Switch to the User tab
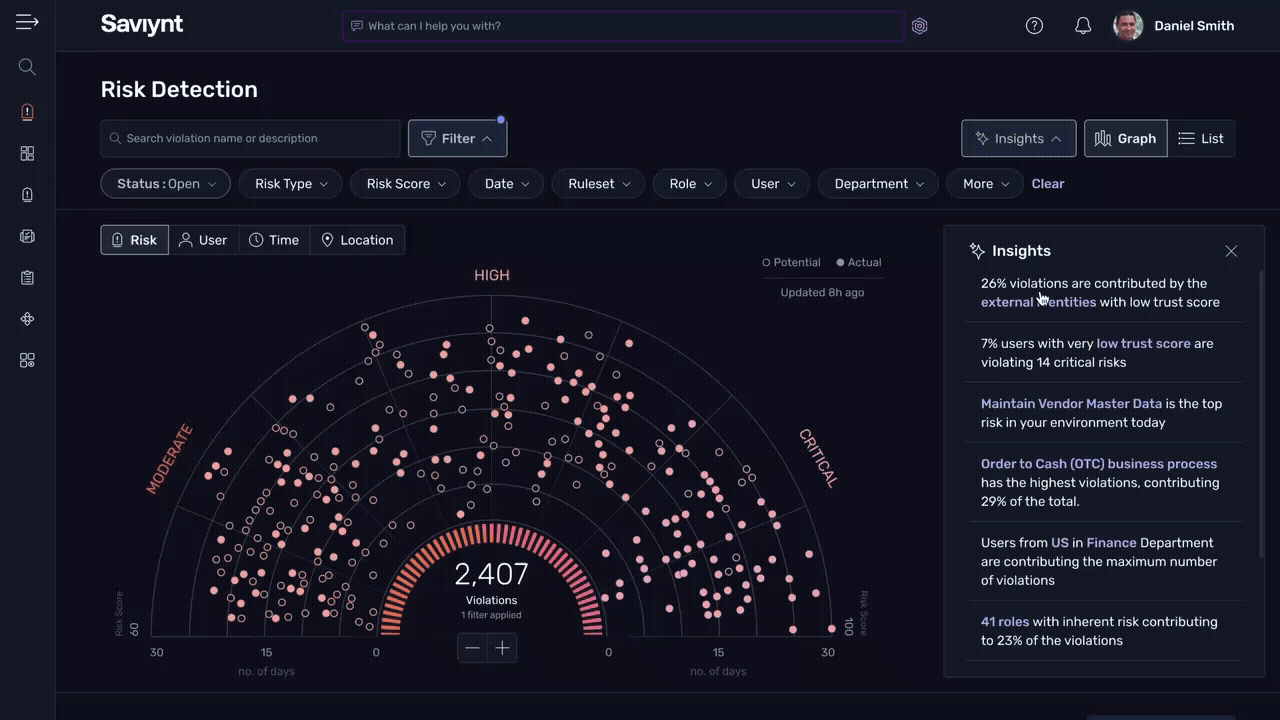The height and width of the screenshot is (720, 1280). (x=203, y=240)
